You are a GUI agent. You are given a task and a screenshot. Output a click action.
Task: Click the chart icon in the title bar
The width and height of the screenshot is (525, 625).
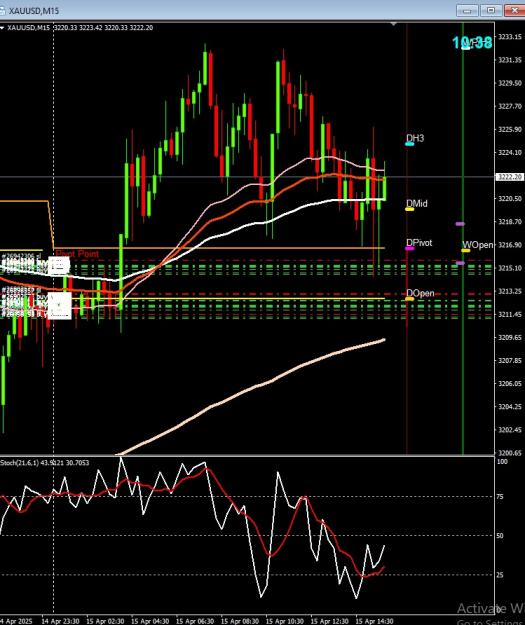click(x=2, y=11)
